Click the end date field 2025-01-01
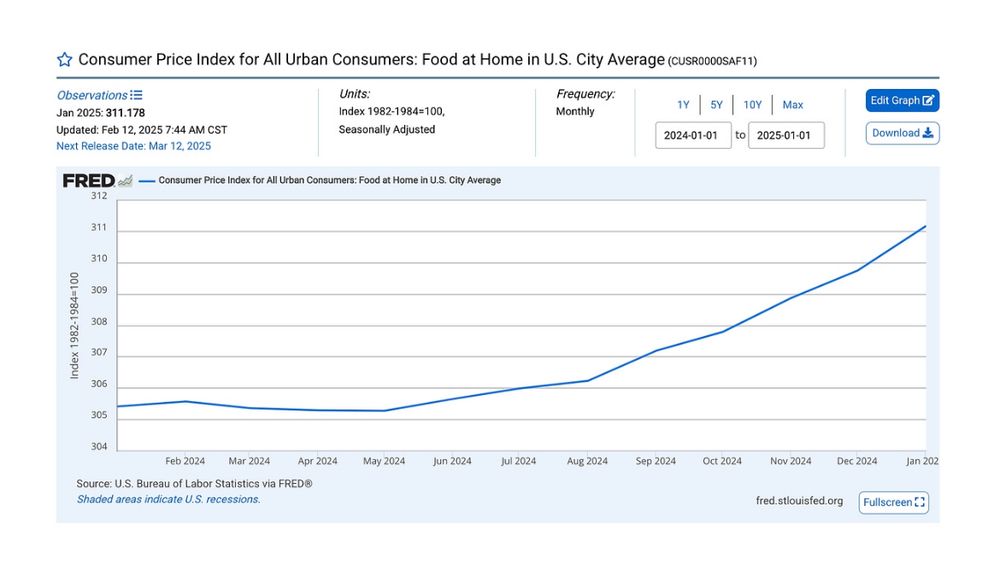Screen dimensions: 1000x578 point(786,136)
